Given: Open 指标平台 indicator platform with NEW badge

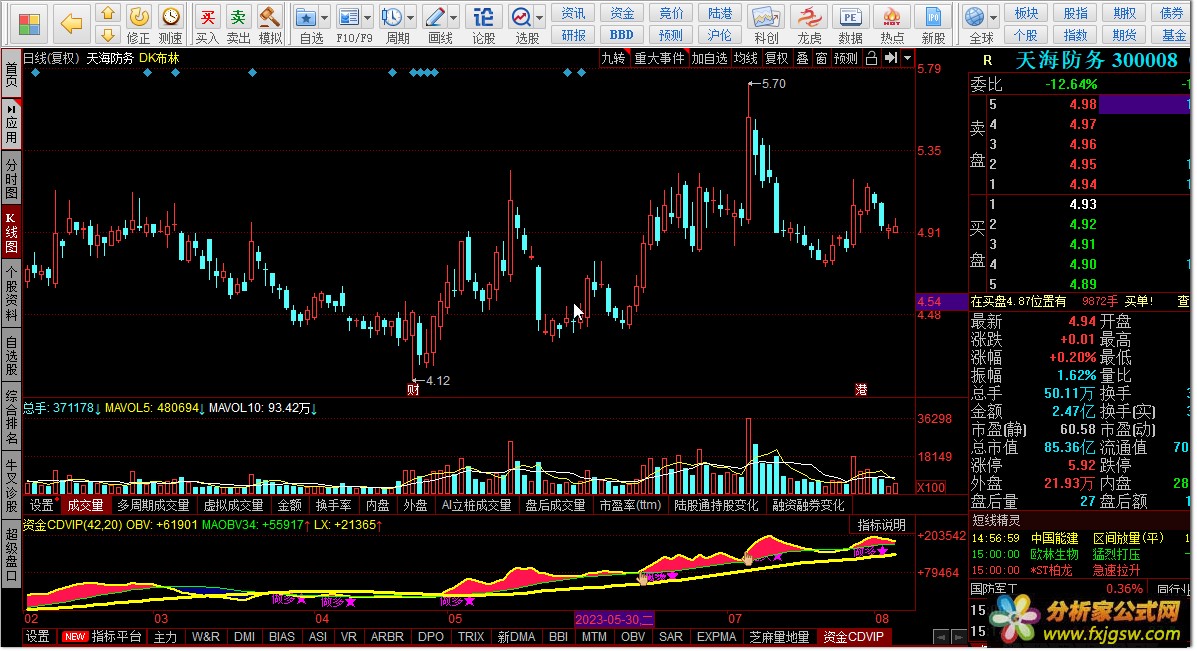Looking at the screenshot, I should (x=102, y=636).
